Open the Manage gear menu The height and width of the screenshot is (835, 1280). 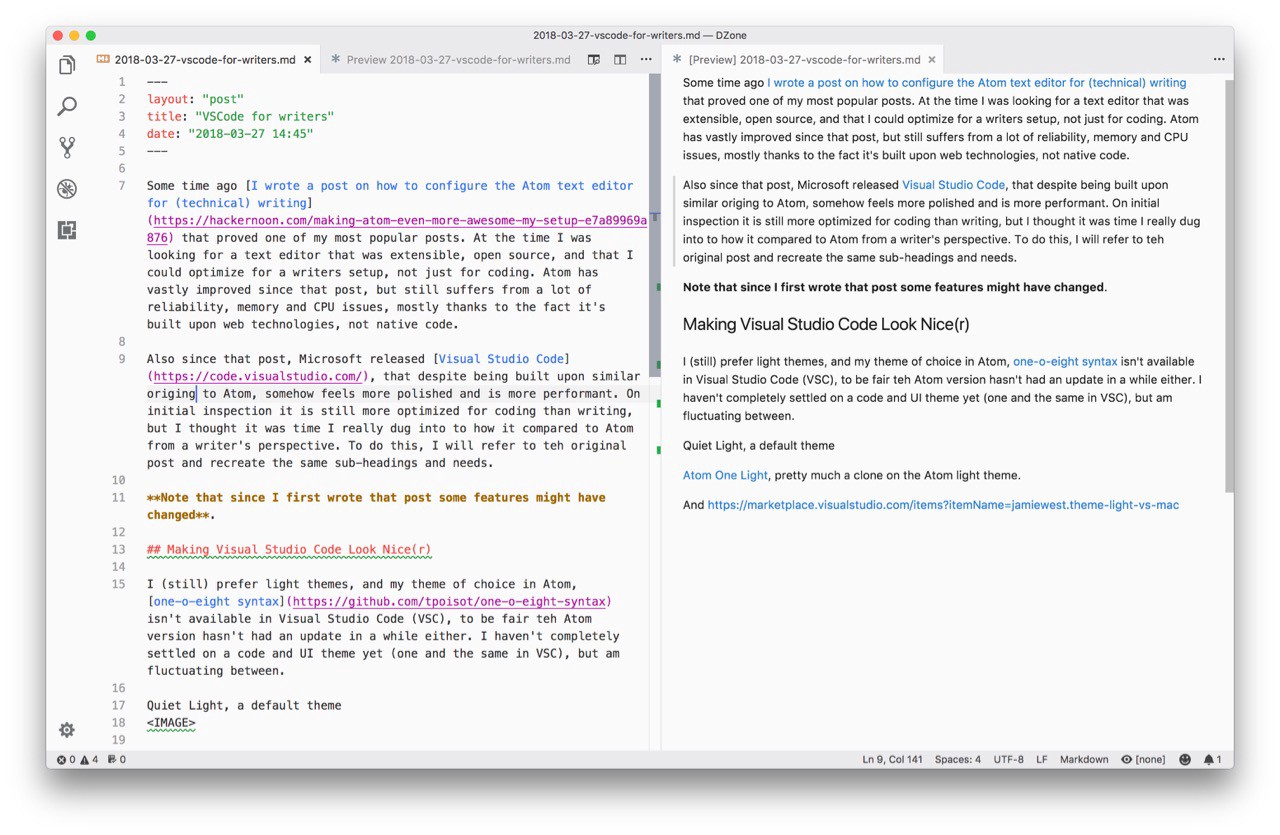pos(67,730)
